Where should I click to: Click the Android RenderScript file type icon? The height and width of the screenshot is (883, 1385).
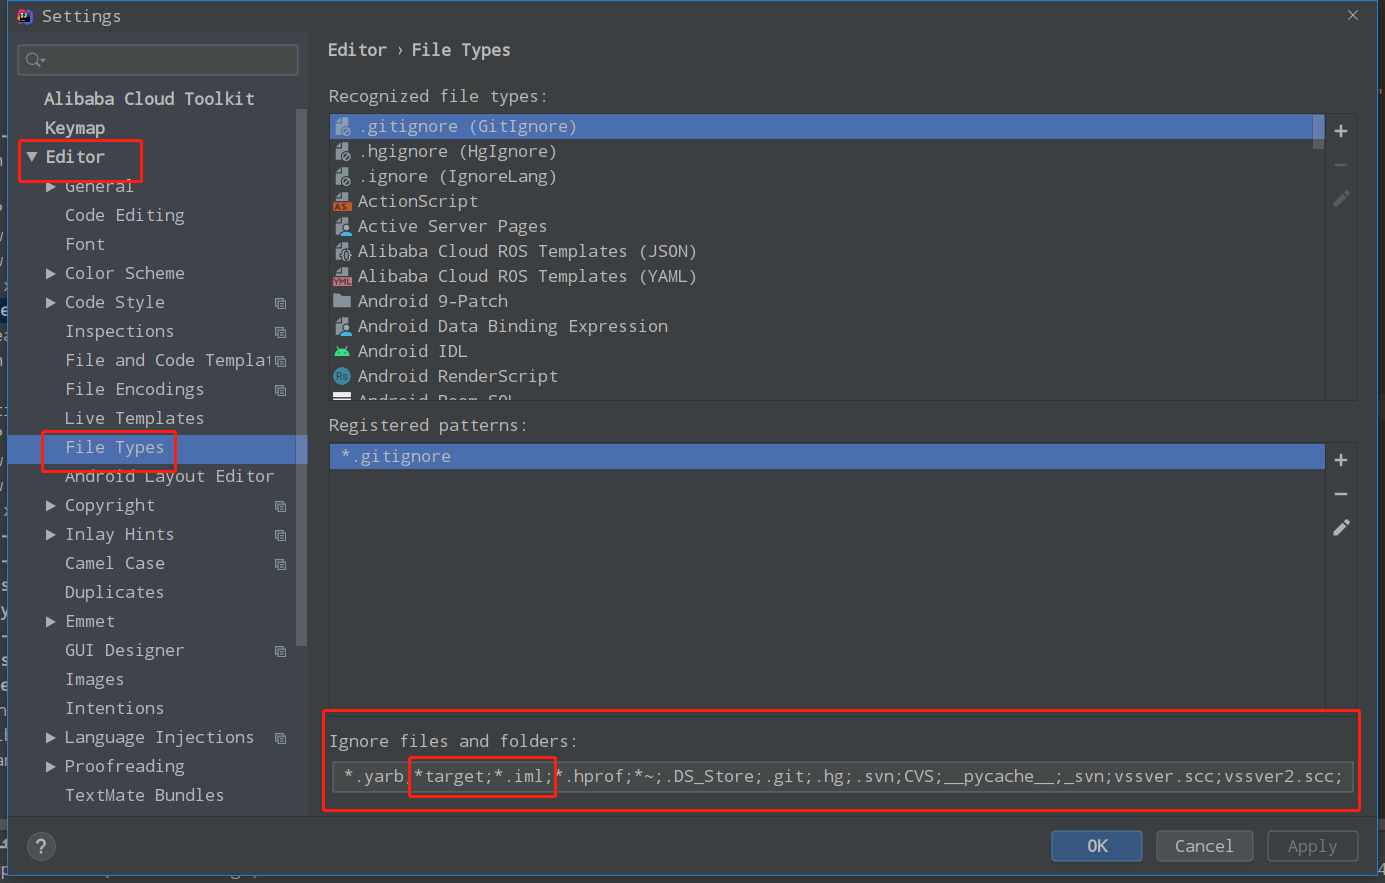point(342,377)
